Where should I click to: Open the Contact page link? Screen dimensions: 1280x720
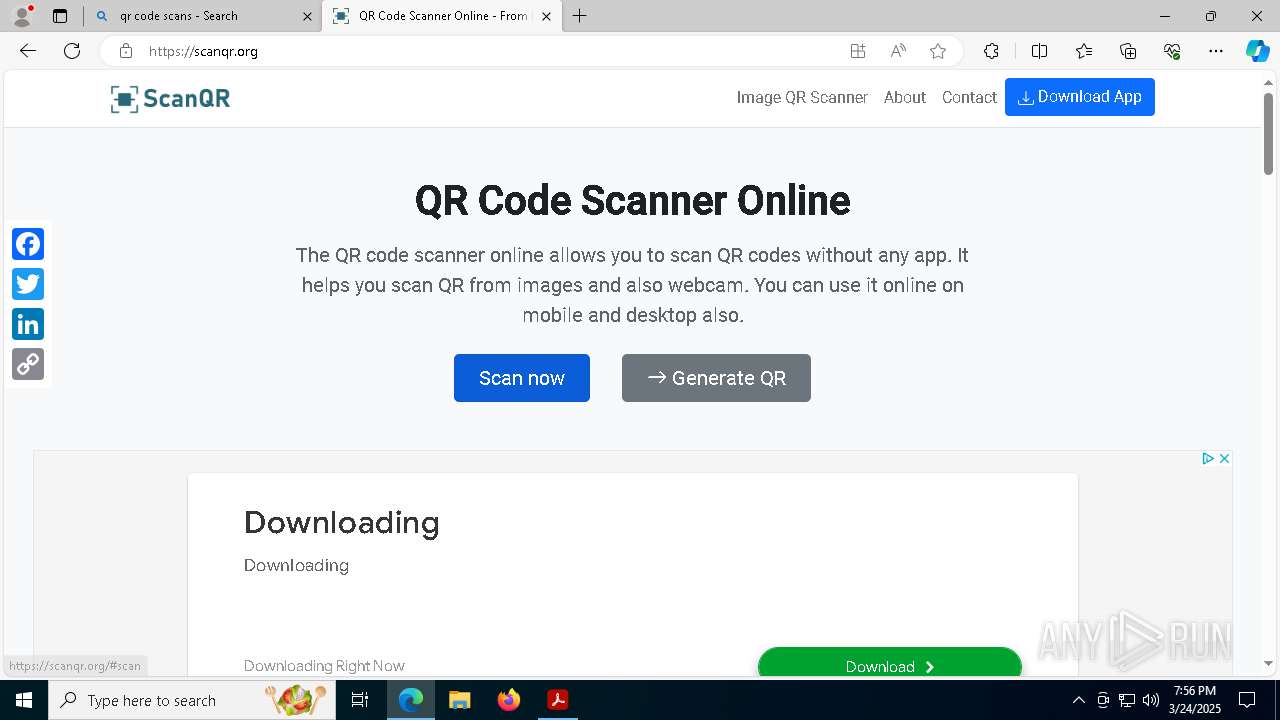969,97
